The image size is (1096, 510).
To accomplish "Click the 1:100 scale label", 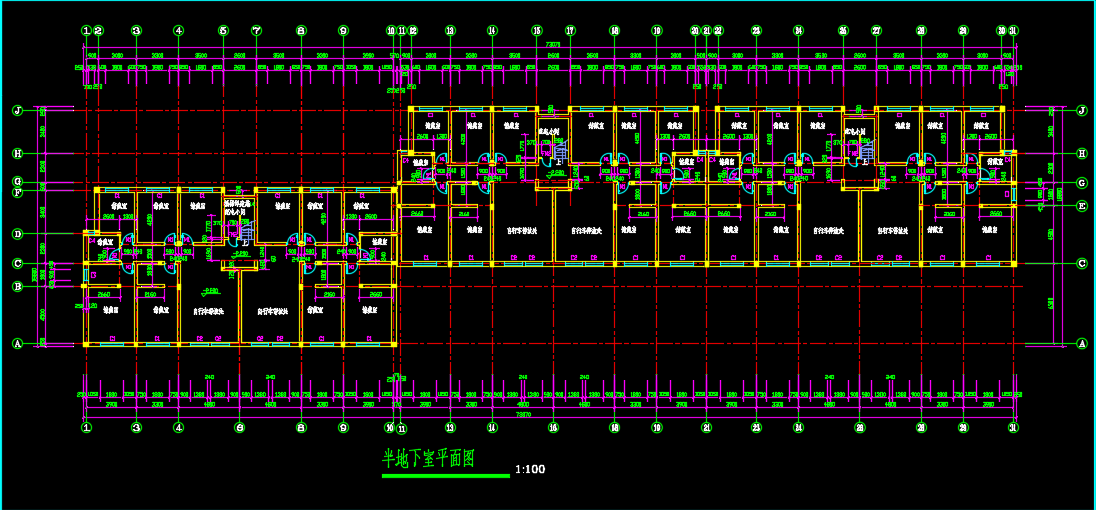I will click(530, 469).
